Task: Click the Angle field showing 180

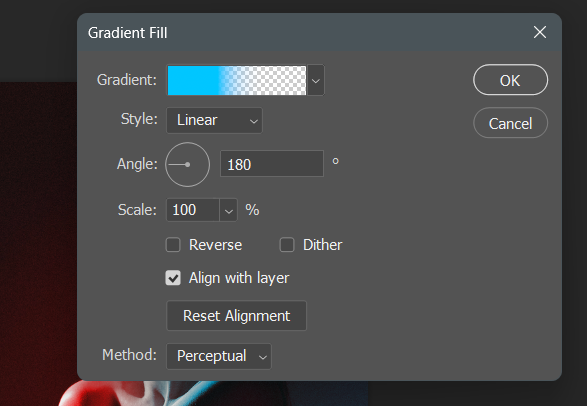Action: tap(272, 164)
